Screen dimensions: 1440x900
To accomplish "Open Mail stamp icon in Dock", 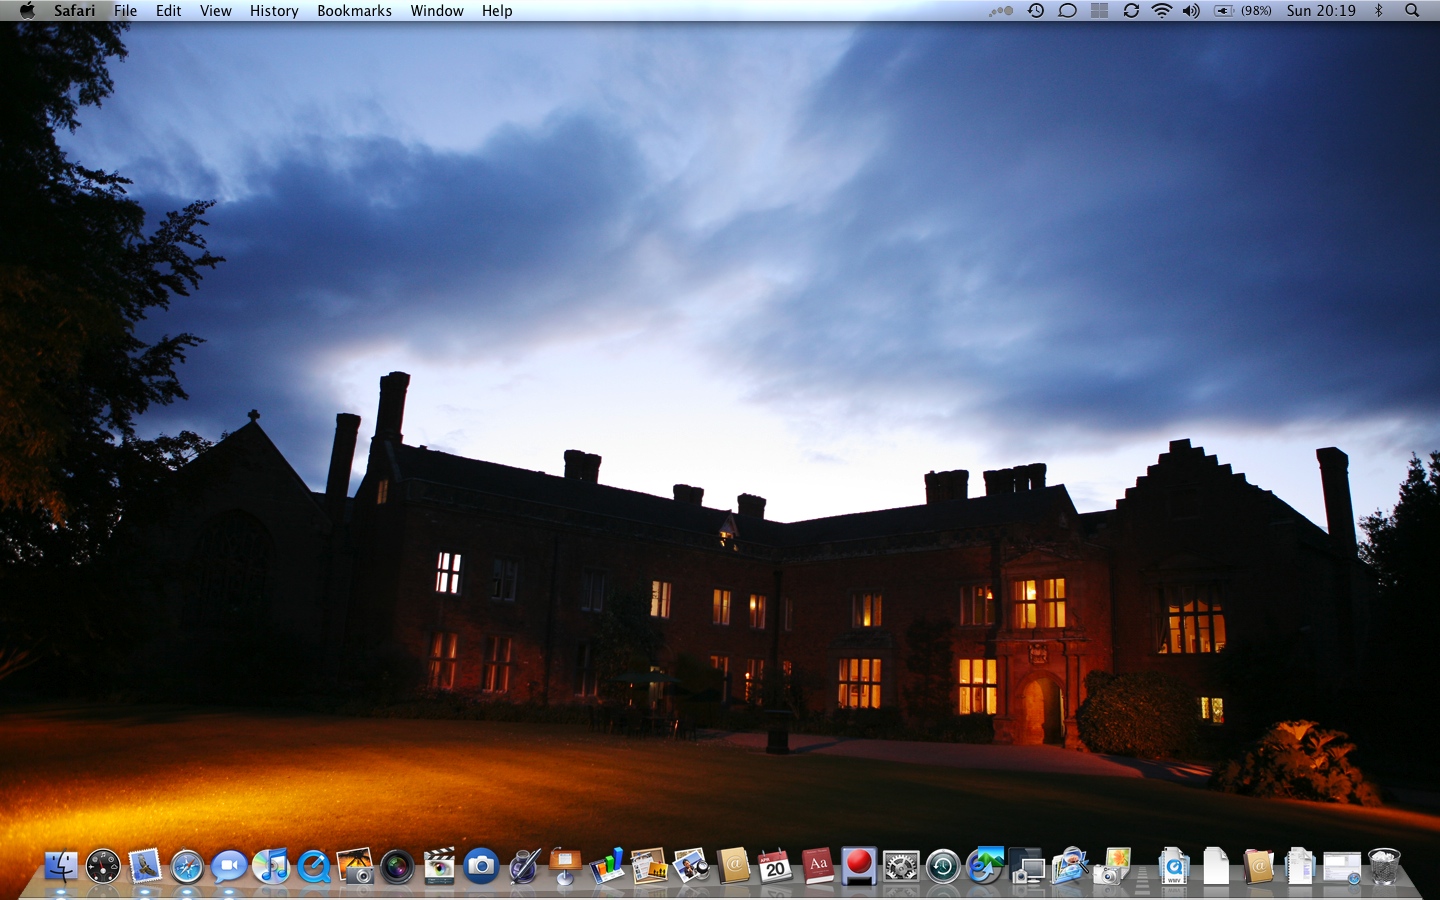I will [x=145, y=866].
